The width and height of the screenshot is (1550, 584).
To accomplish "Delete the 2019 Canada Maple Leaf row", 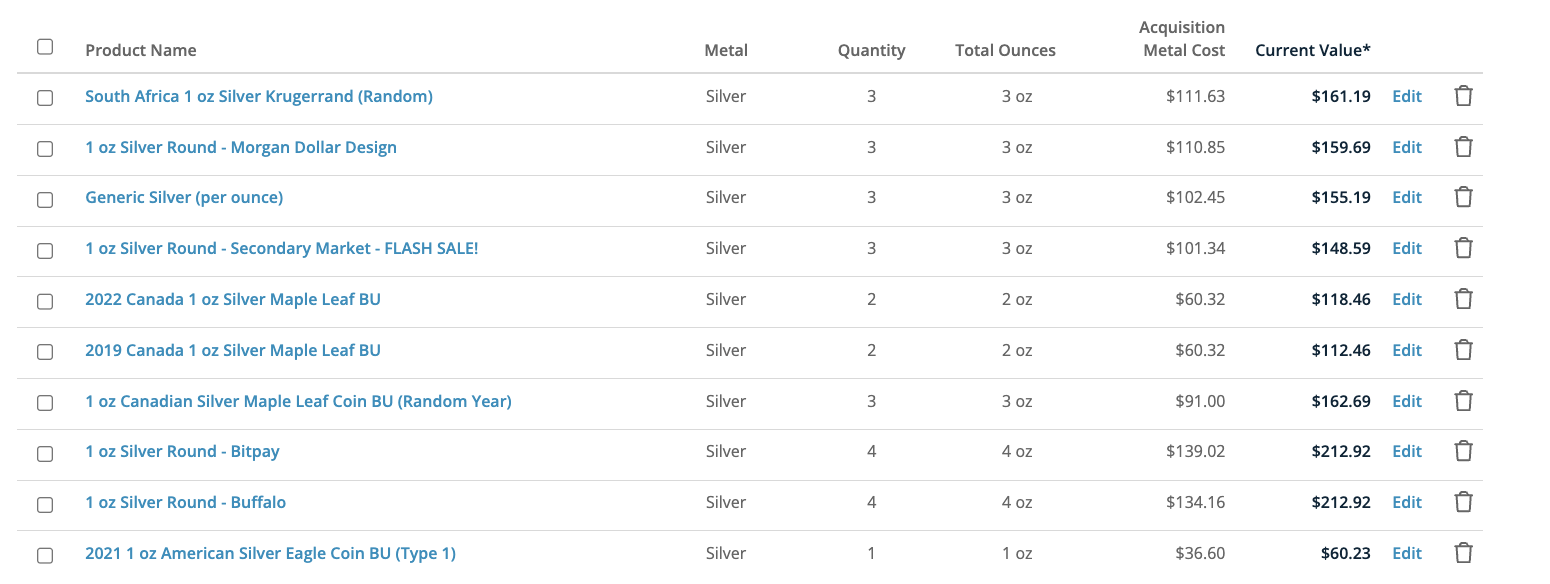I will (x=1463, y=350).
